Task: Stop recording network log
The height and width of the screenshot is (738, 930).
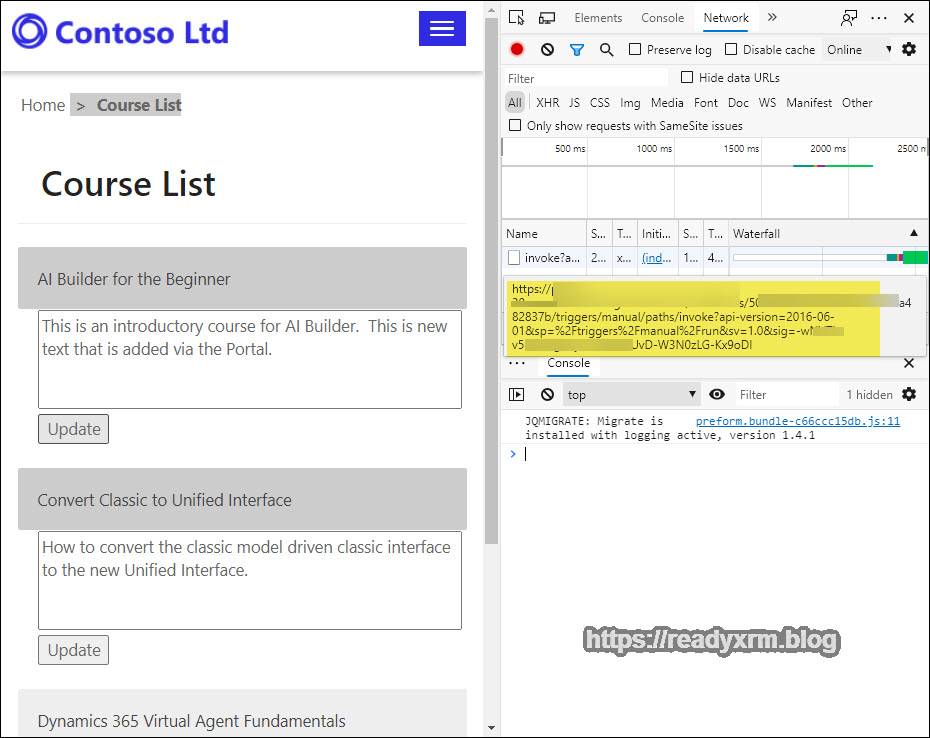Action: [517, 50]
